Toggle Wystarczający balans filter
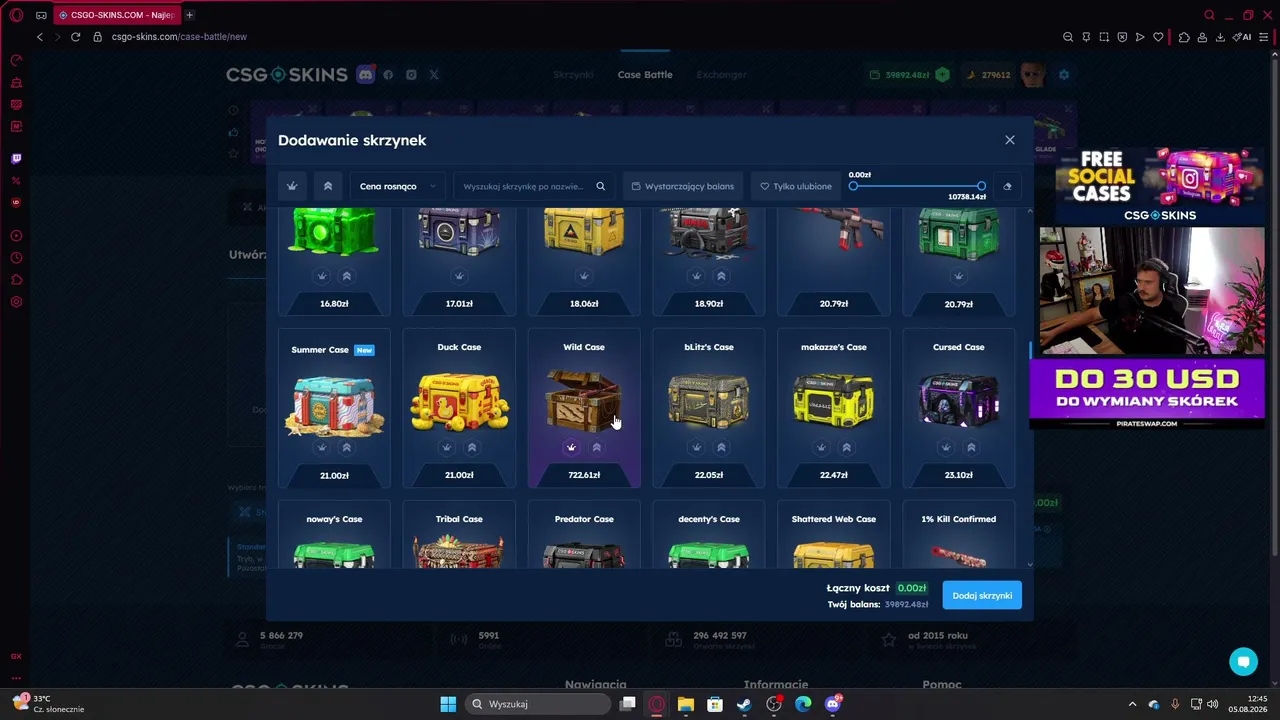The image size is (1280, 720). tap(683, 186)
